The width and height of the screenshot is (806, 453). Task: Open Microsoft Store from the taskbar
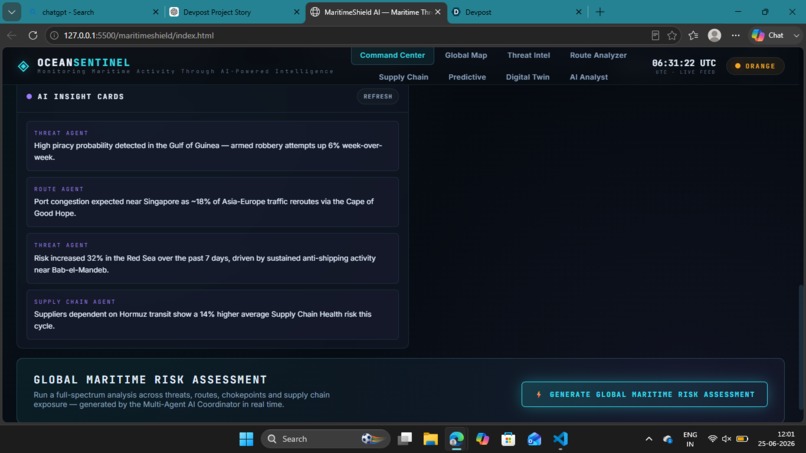508,439
